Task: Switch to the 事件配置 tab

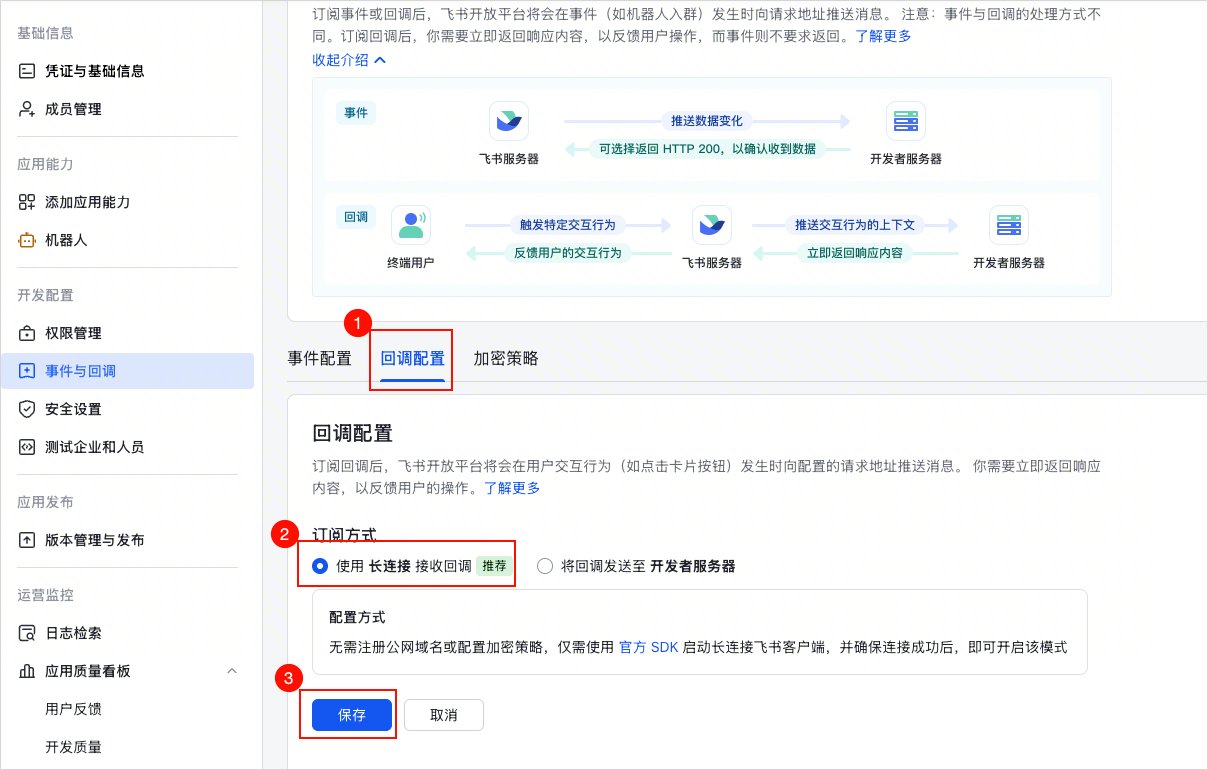Action: (320, 358)
